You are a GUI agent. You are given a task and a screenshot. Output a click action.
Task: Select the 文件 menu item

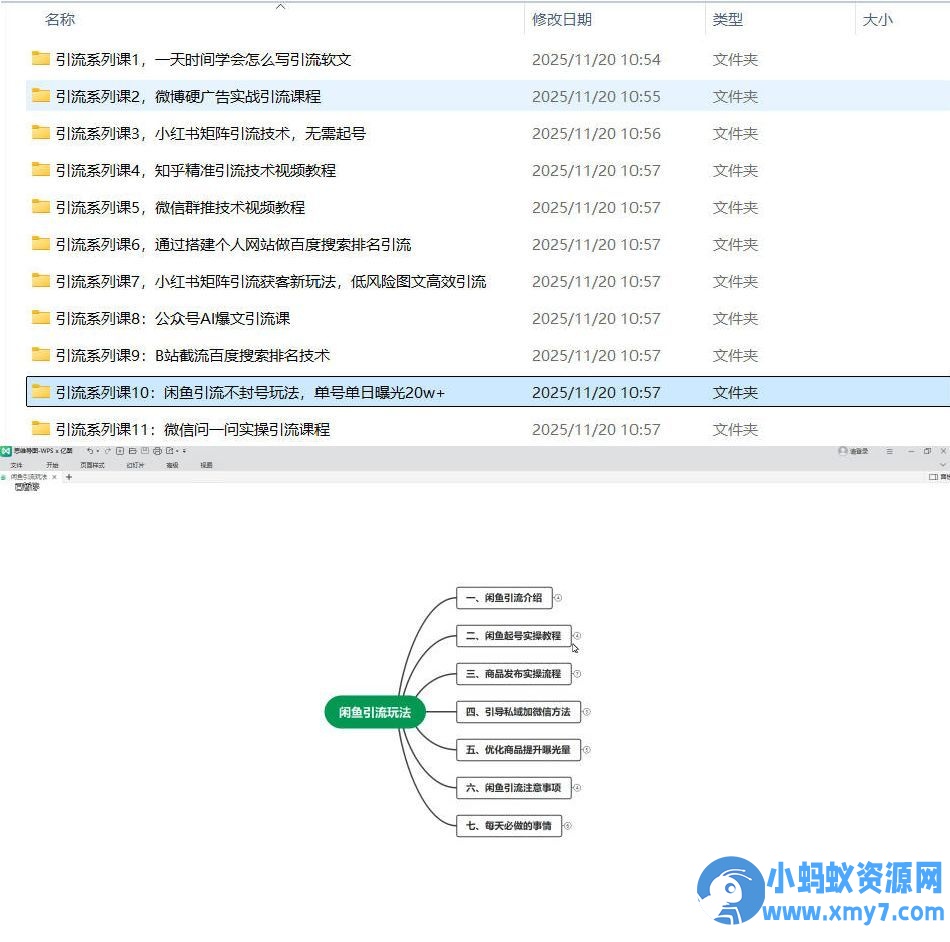16,465
